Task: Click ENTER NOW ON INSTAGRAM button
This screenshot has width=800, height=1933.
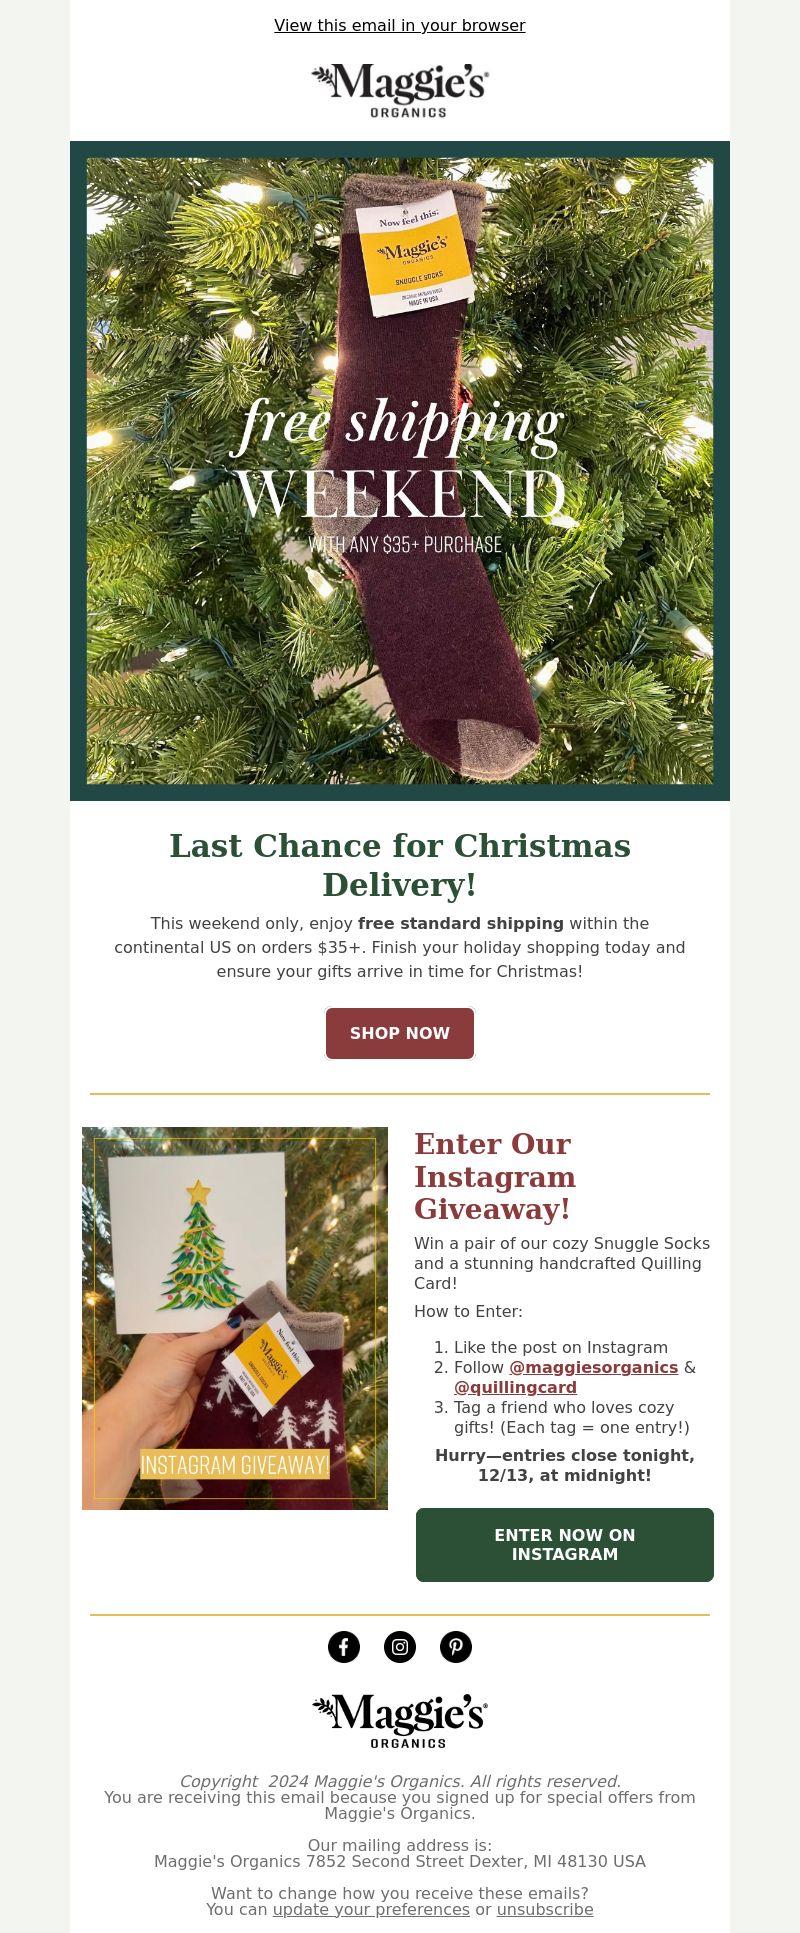Action: [x=565, y=1545]
